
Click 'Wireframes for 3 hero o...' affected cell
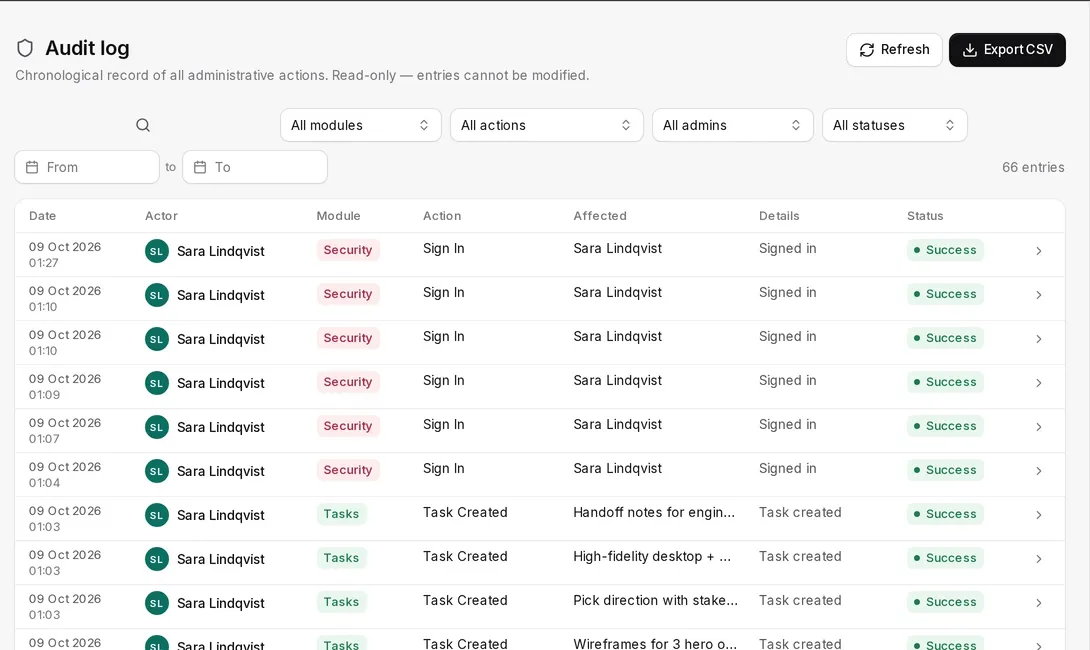click(655, 644)
